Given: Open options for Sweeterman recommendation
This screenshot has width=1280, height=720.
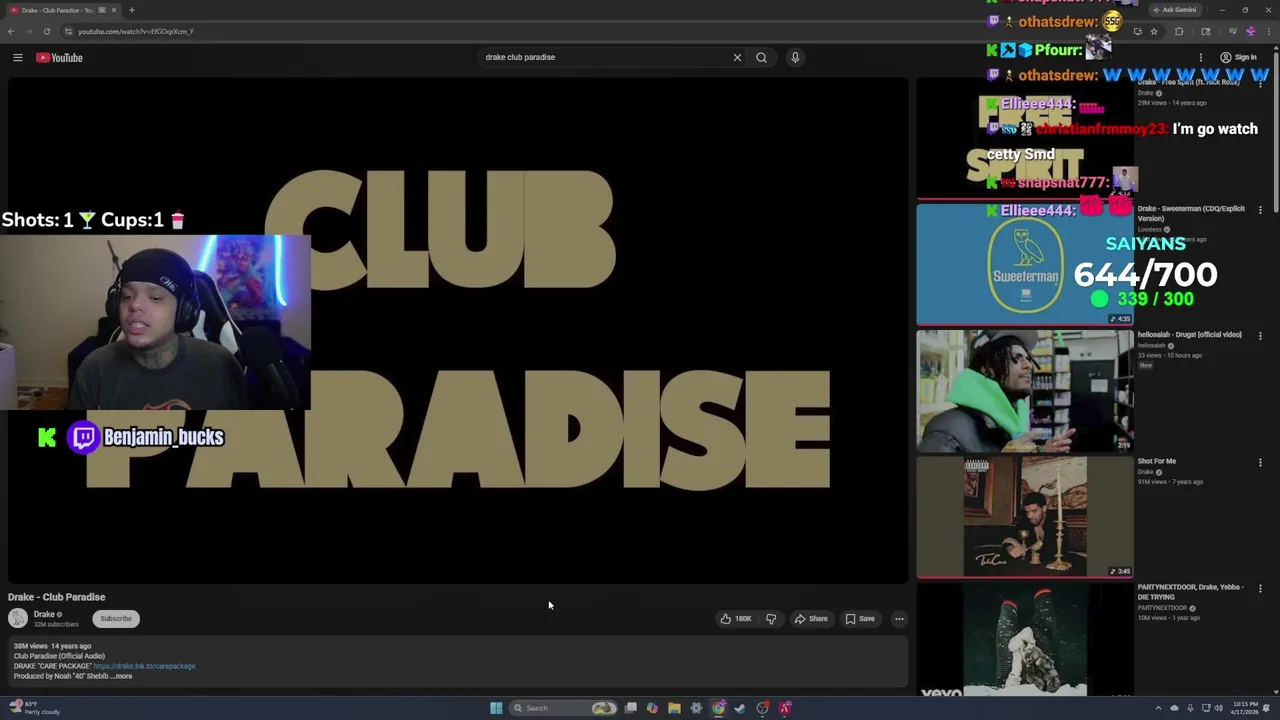Looking at the screenshot, I should pos(1260,210).
